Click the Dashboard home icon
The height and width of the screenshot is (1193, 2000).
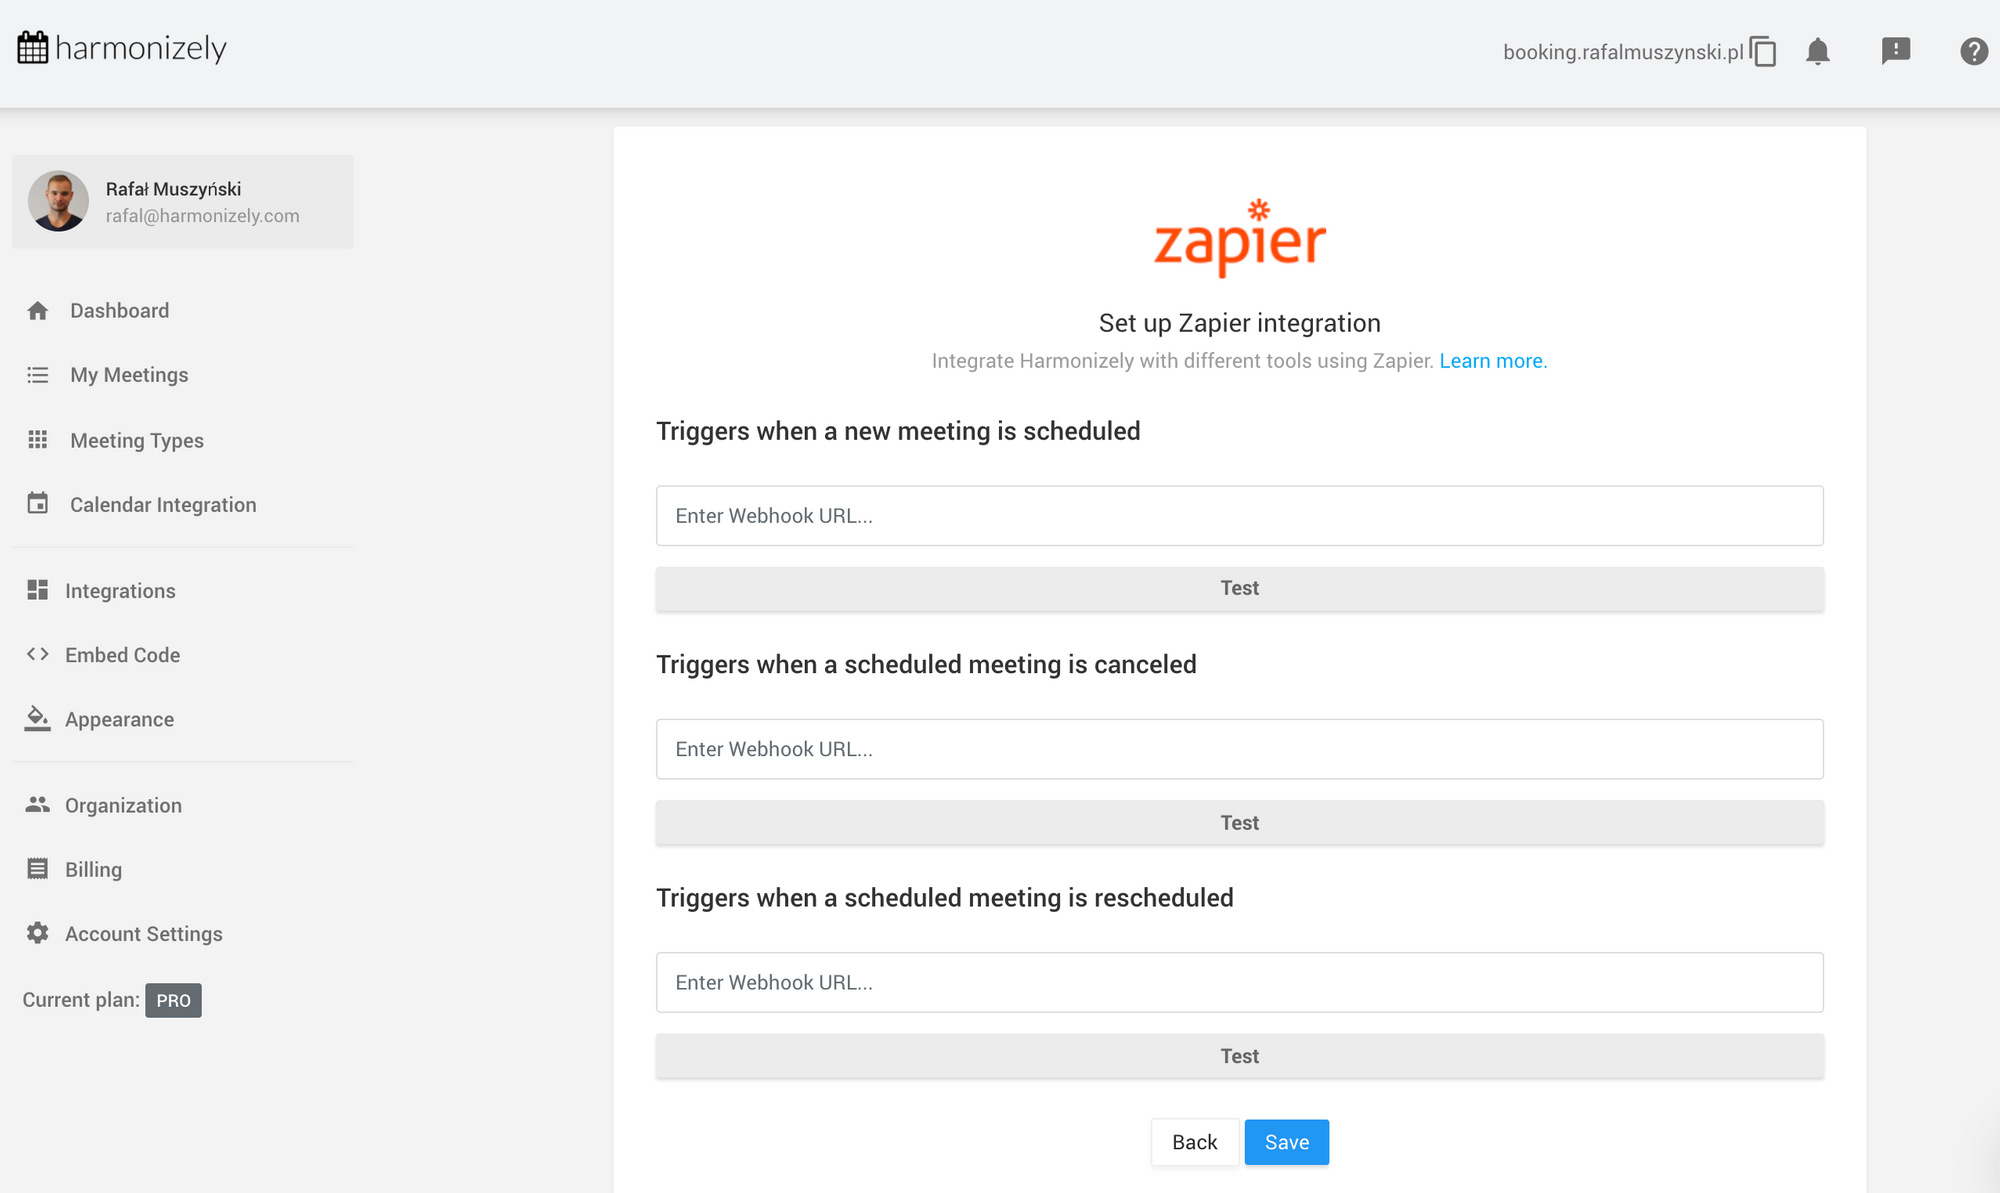38,311
